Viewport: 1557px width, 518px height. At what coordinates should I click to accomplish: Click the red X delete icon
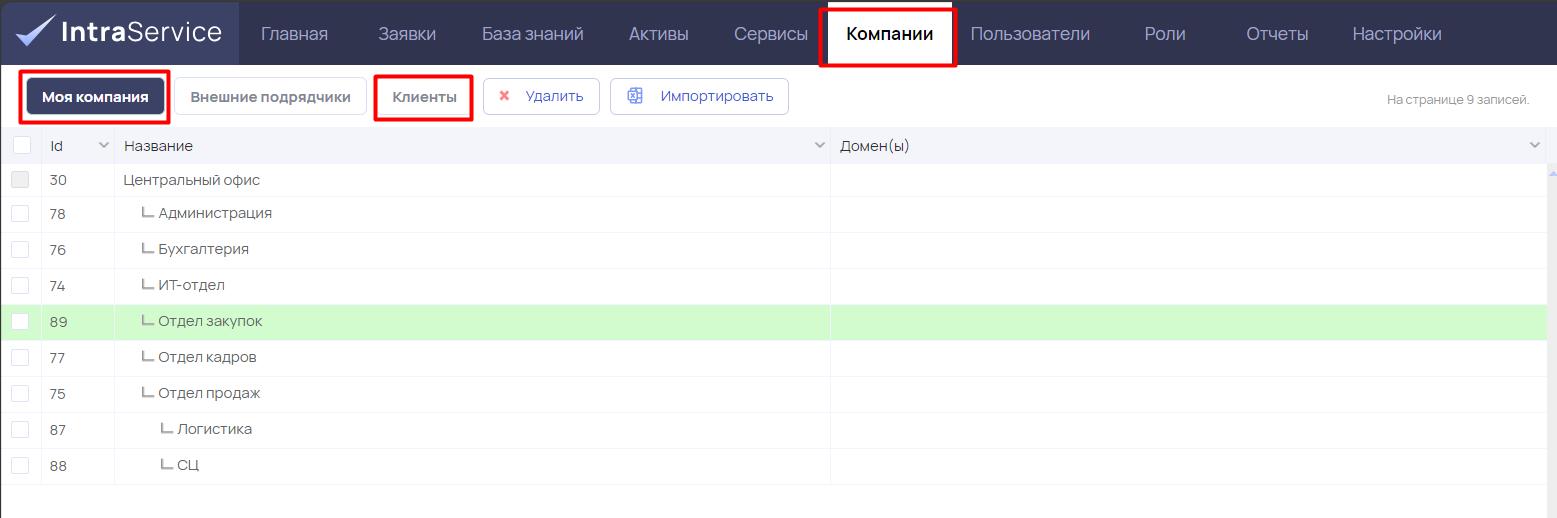click(504, 96)
